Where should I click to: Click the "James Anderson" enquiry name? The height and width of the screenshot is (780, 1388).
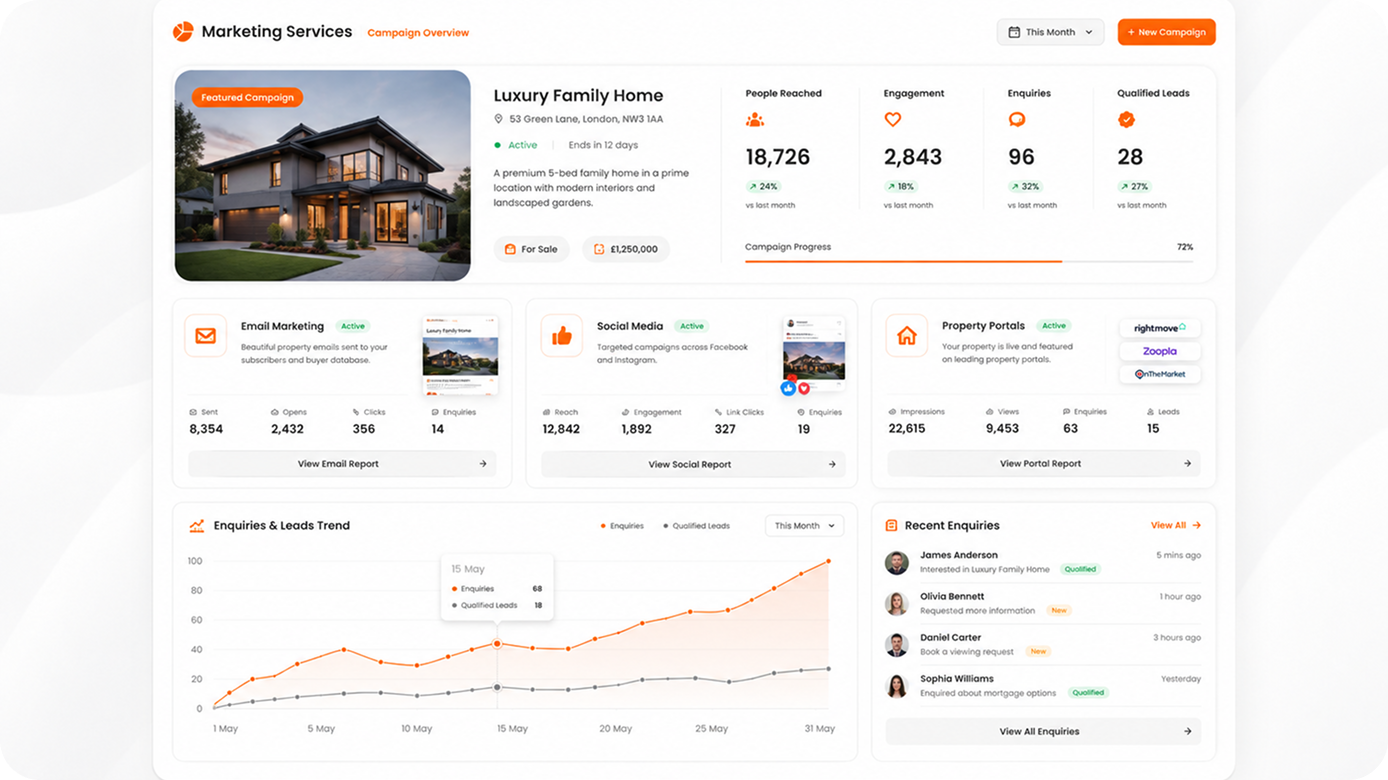(x=959, y=555)
